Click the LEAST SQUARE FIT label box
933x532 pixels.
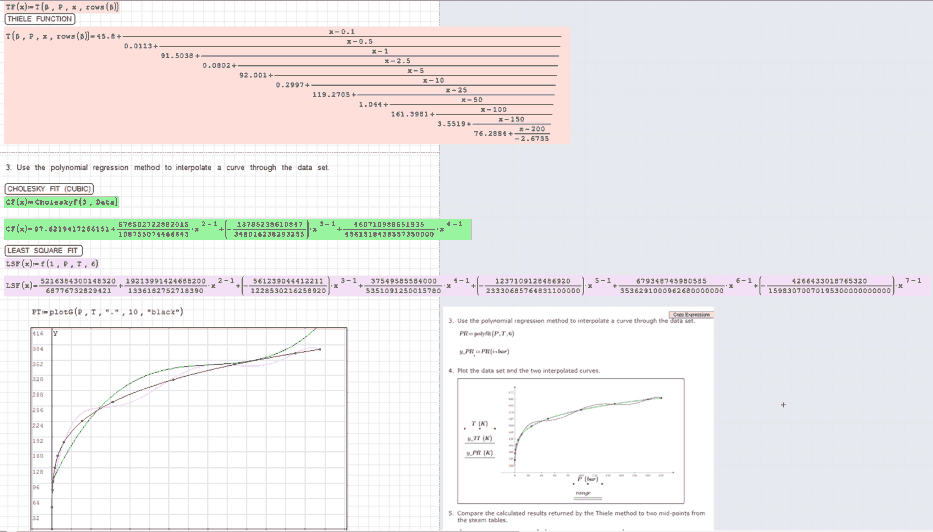pyautogui.click(x=42, y=250)
